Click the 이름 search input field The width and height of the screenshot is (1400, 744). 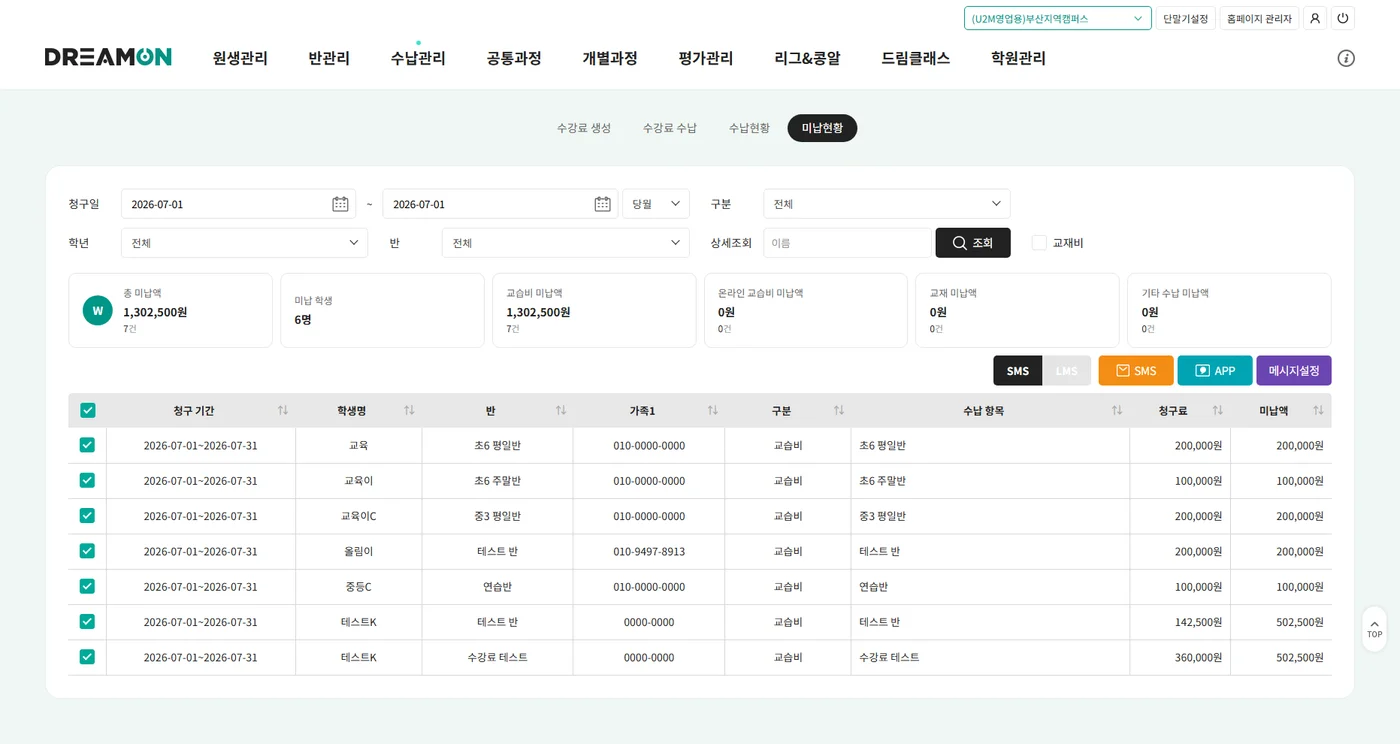[847, 243]
